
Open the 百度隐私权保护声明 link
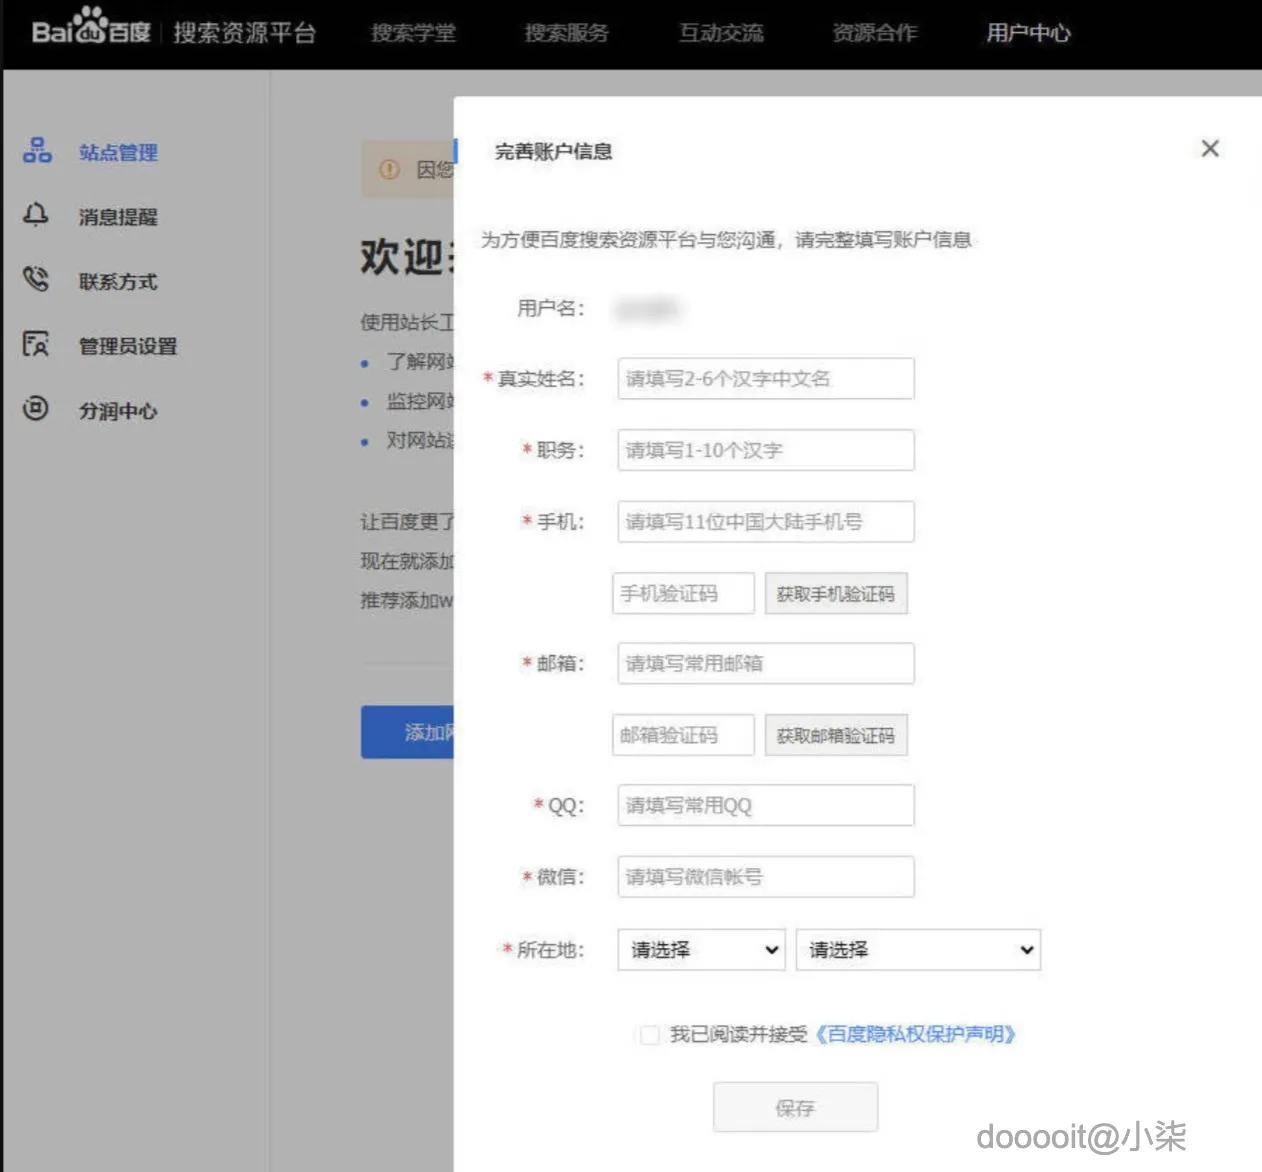pos(913,1035)
